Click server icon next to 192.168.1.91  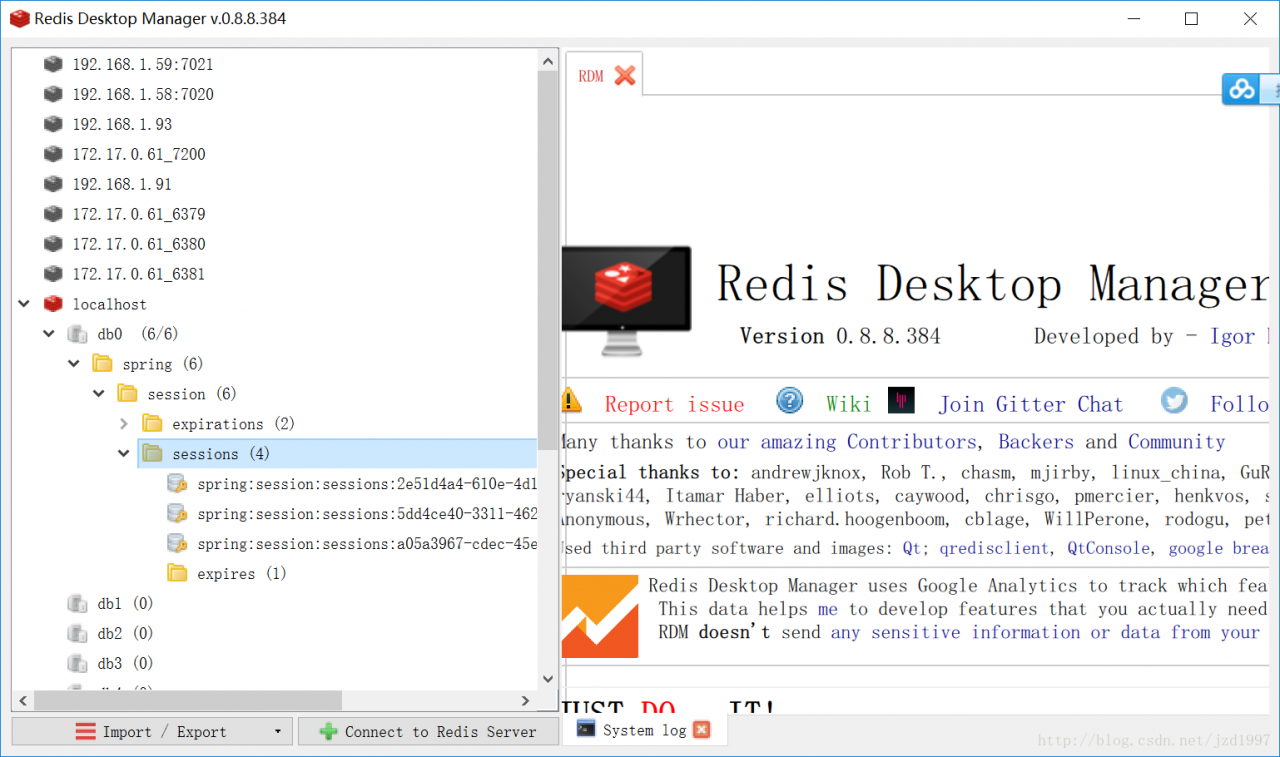(x=53, y=184)
